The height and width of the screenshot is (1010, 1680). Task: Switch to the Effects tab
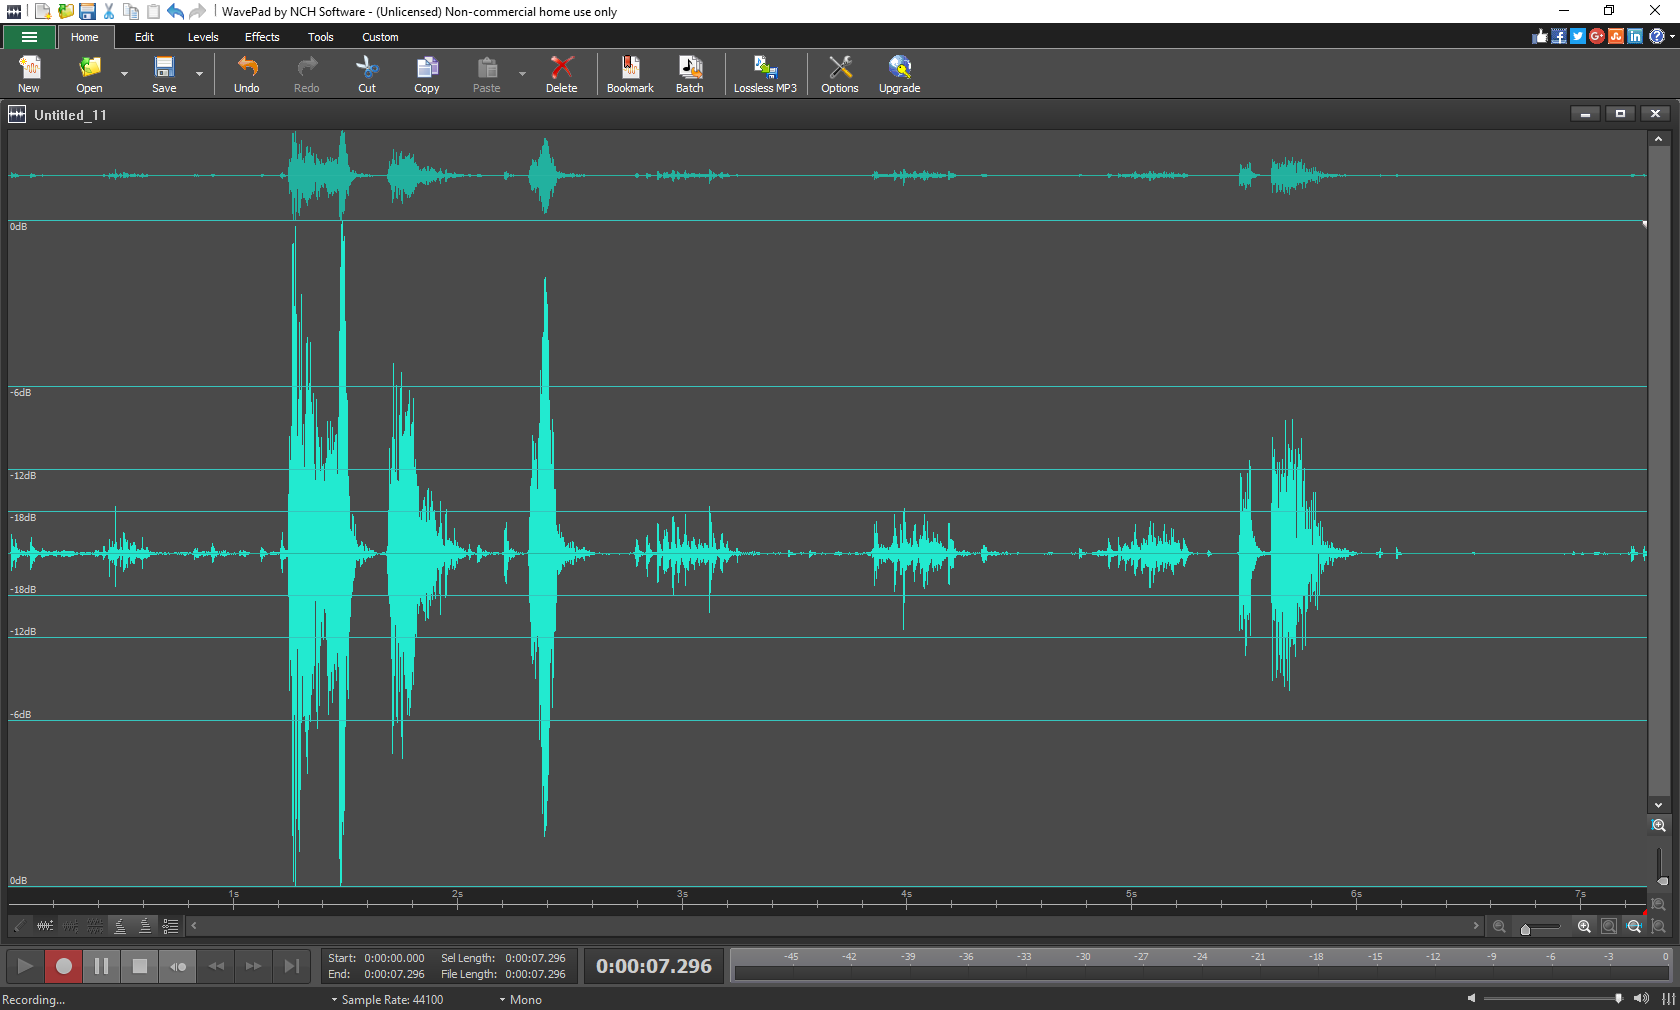point(261,37)
